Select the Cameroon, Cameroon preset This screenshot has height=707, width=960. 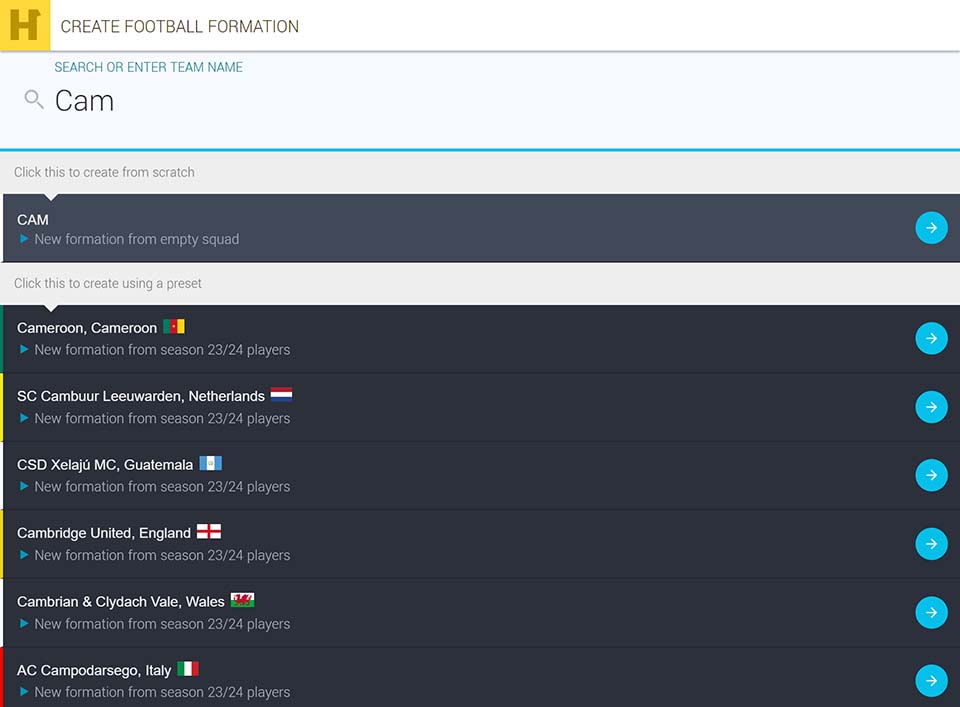coord(481,339)
